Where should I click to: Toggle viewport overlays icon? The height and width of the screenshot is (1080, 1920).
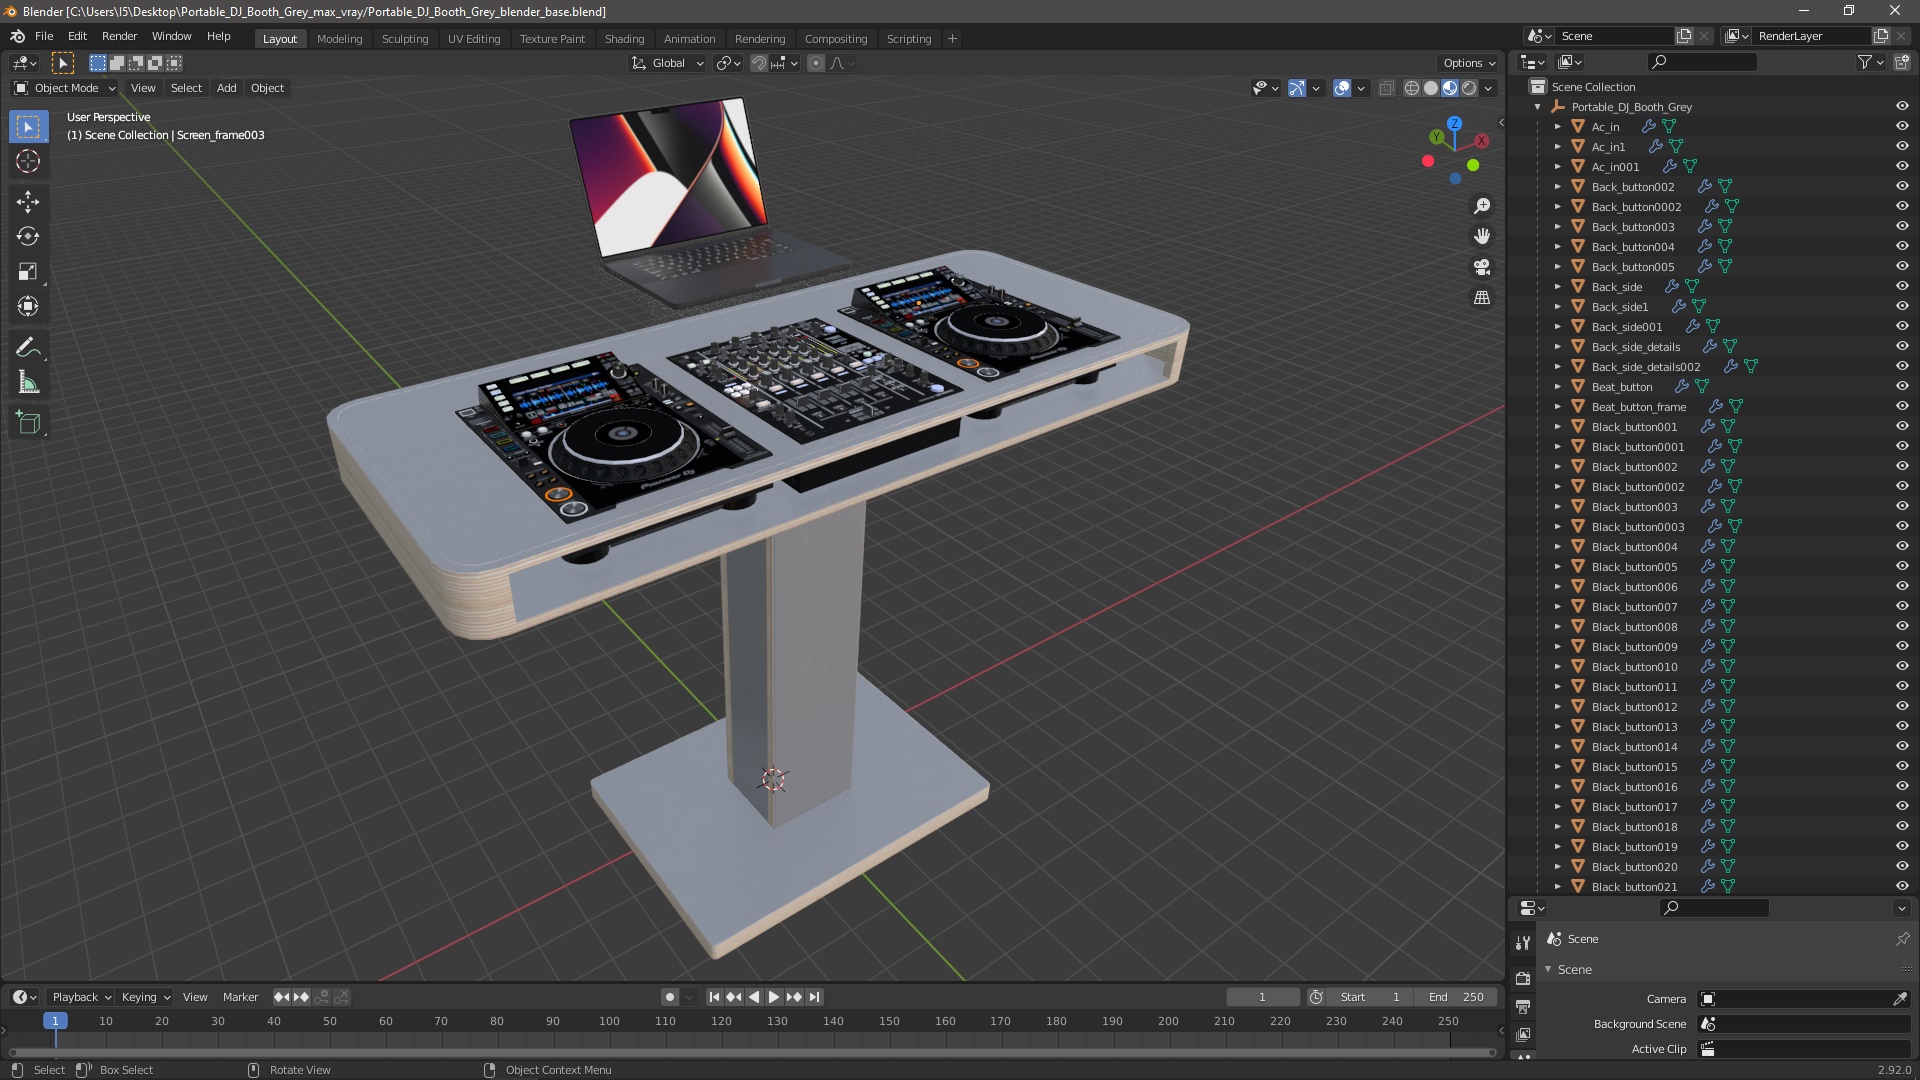tap(1342, 88)
